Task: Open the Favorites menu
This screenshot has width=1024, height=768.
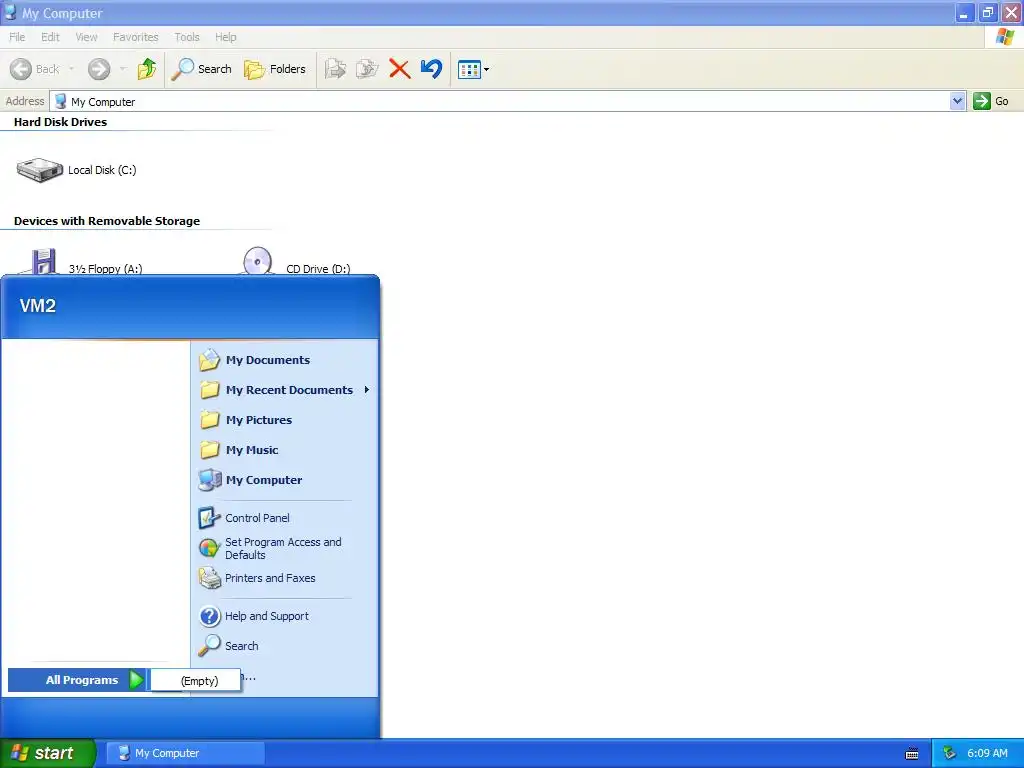Action: pos(136,37)
